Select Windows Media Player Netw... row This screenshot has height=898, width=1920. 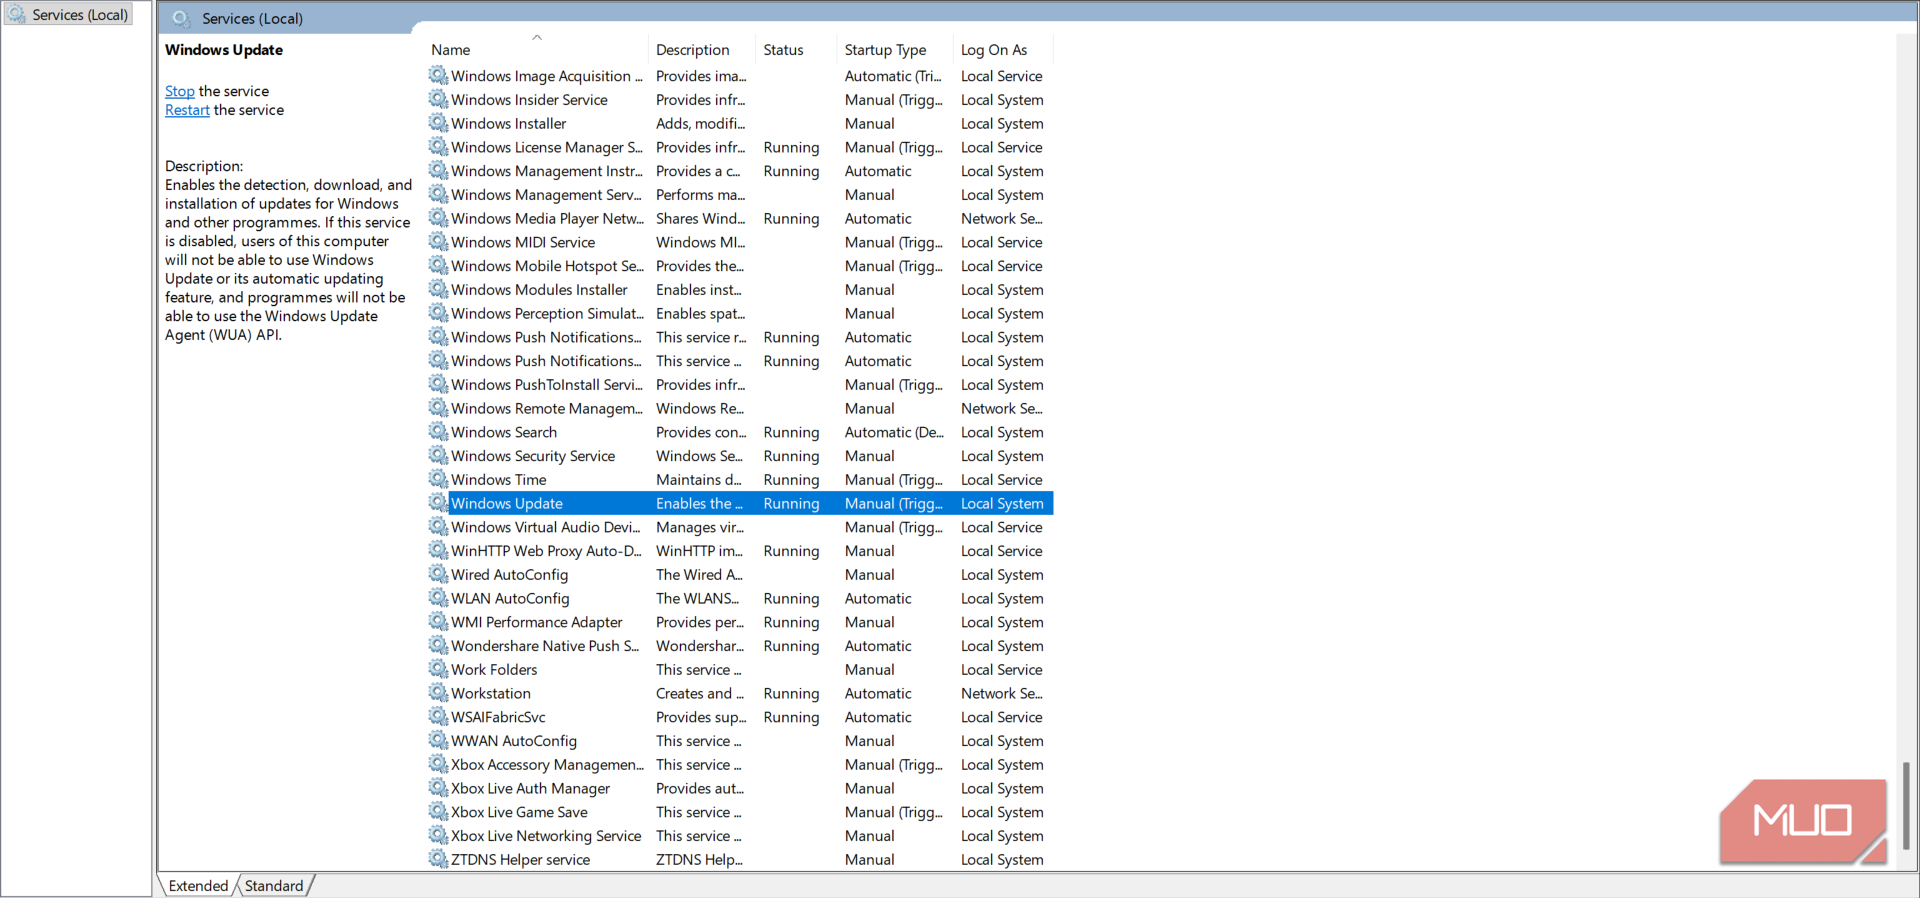tap(740, 218)
